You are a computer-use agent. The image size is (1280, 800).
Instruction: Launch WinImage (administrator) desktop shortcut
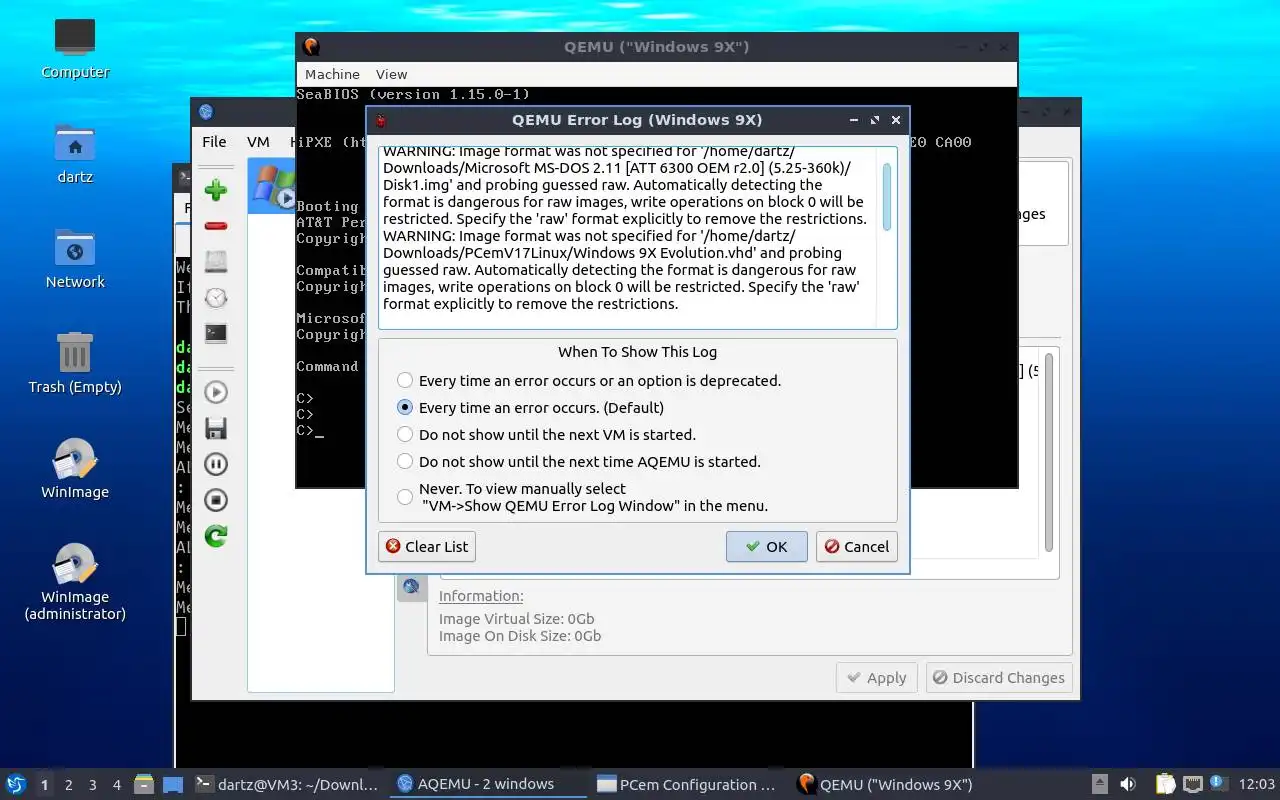point(75,582)
